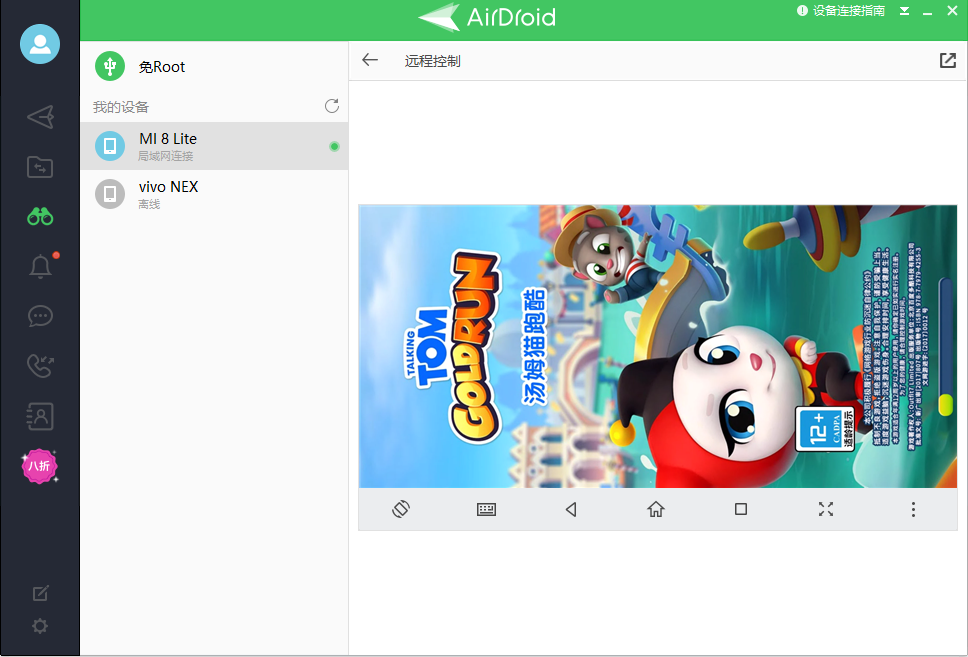Open the more options three-dot menu
This screenshot has width=968, height=657.
click(913, 509)
